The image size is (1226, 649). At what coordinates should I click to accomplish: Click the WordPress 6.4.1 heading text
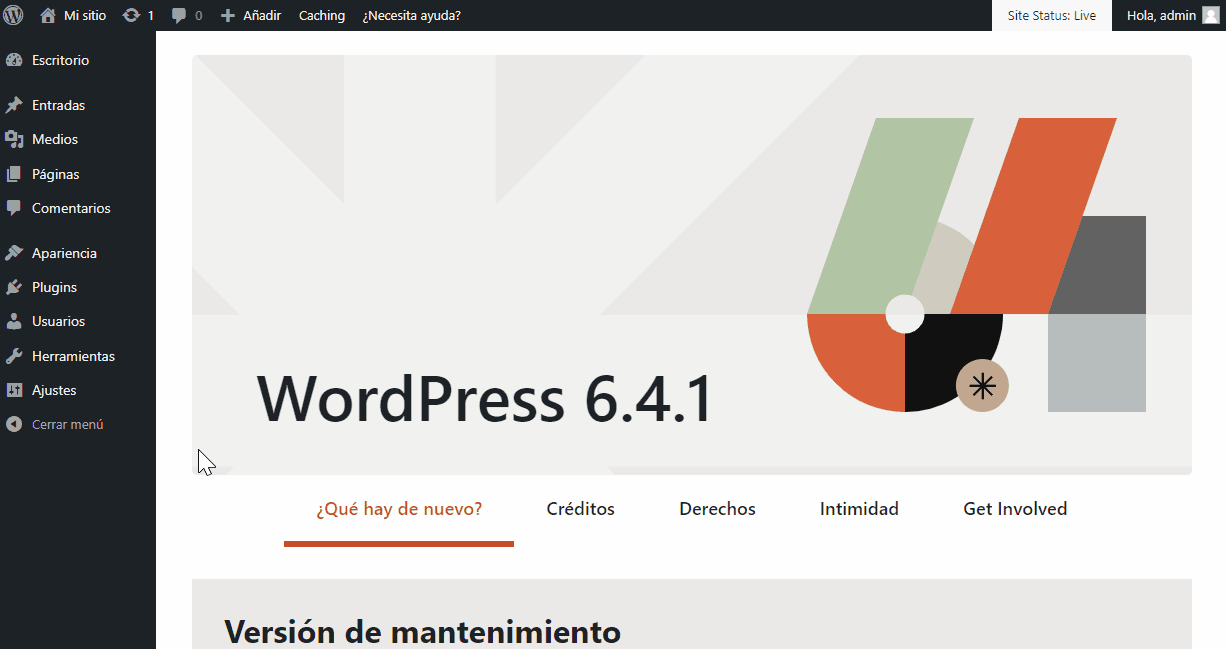485,399
